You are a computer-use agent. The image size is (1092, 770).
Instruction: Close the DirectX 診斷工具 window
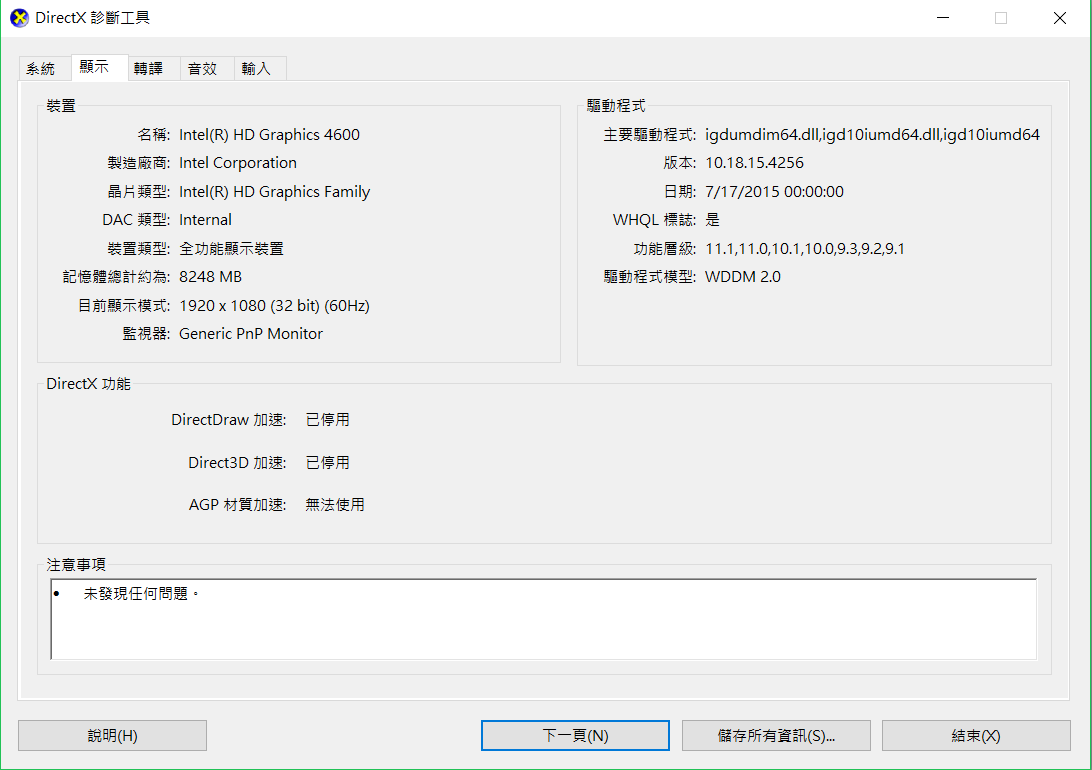tap(1059, 18)
